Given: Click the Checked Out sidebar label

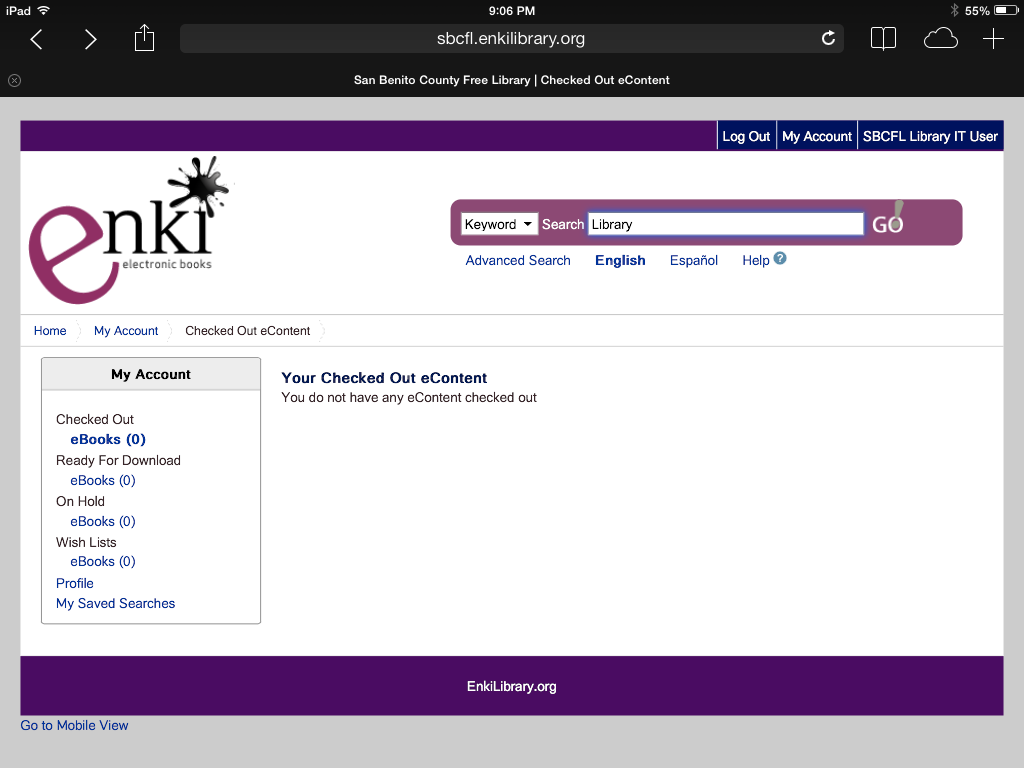Looking at the screenshot, I should (x=95, y=419).
